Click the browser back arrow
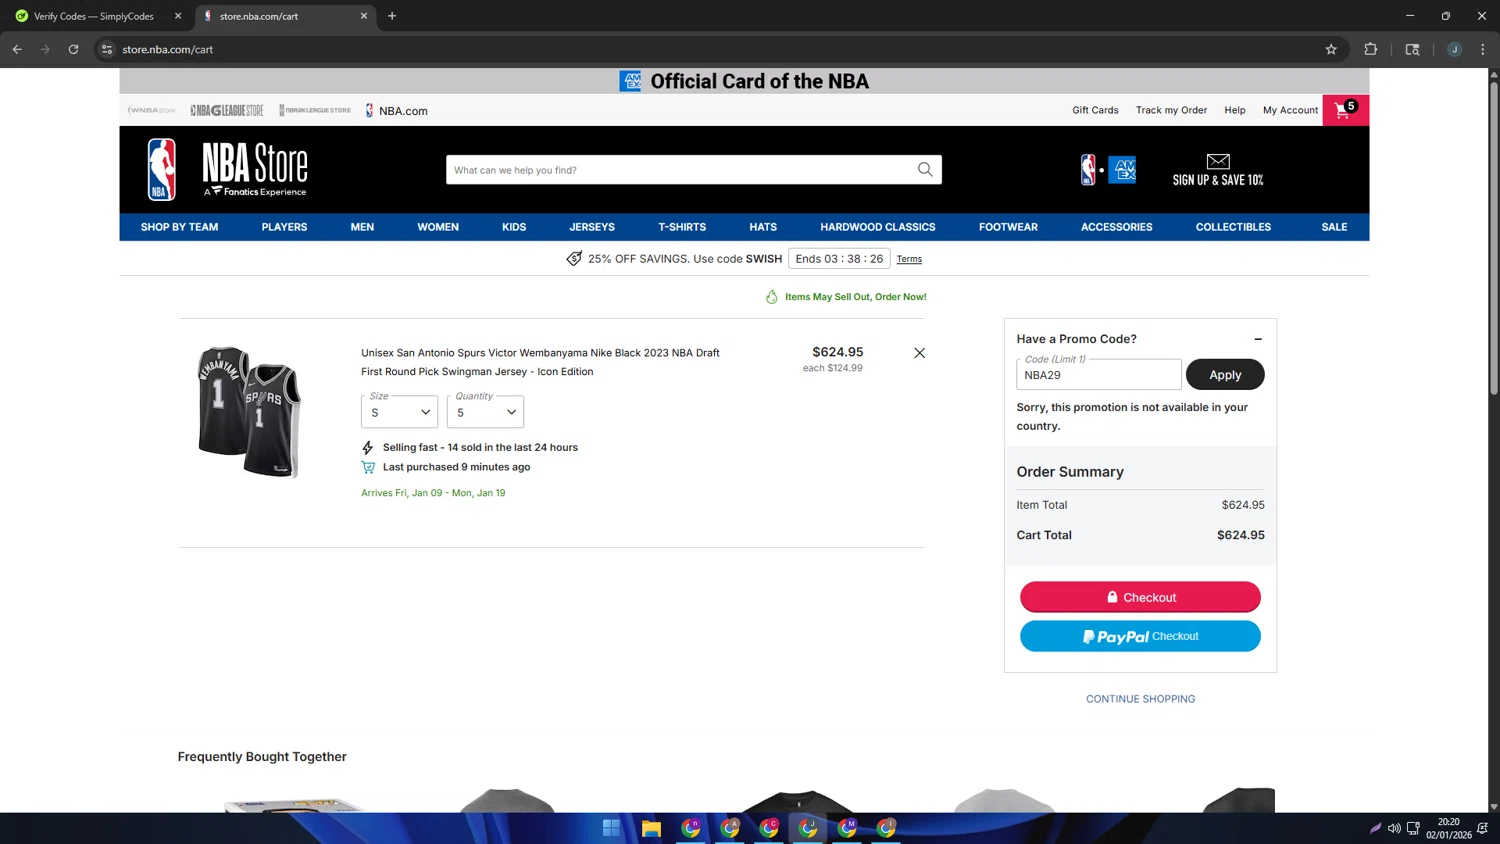The image size is (1500, 844). point(17,49)
